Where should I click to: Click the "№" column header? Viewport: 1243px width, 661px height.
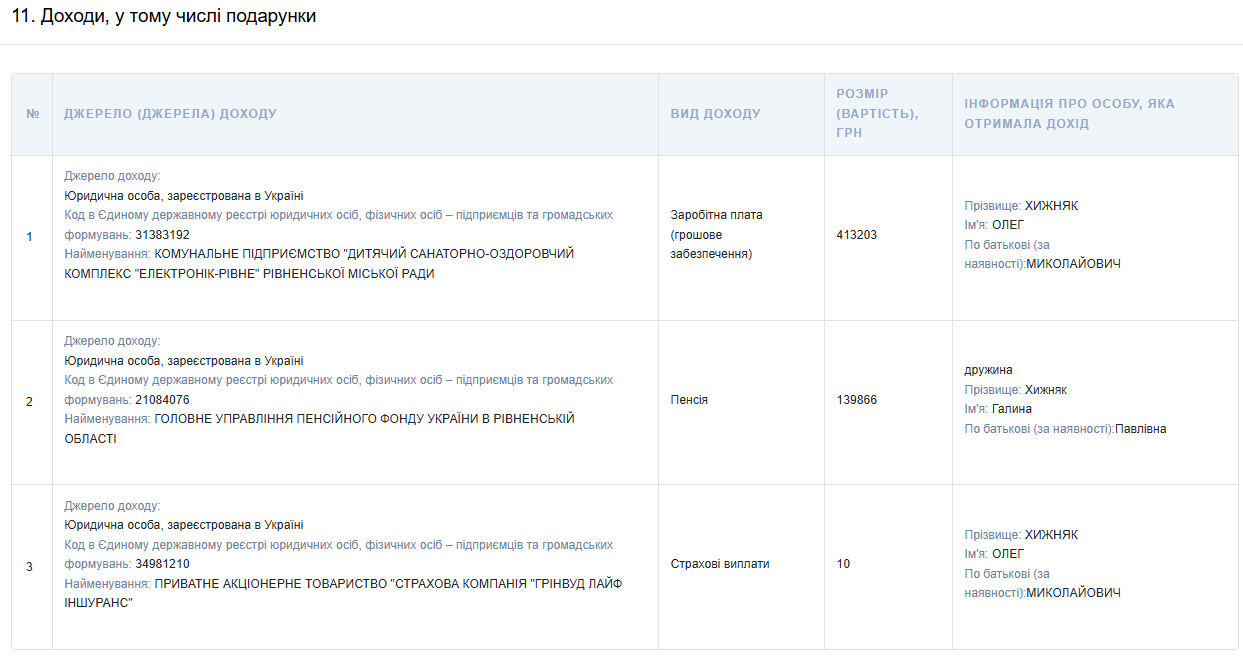[32, 114]
